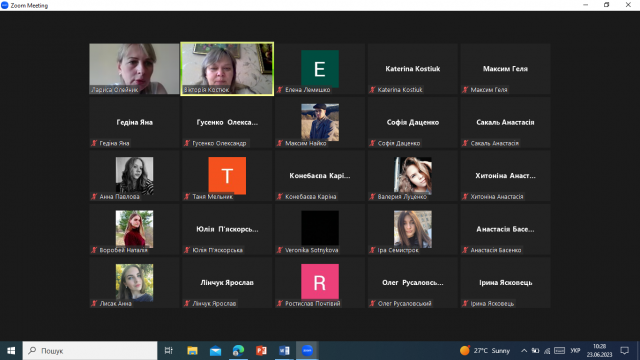The width and height of the screenshot is (640, 360).
Task: Switch to PowerPoint in the taskbar
Action: point(261,351)
